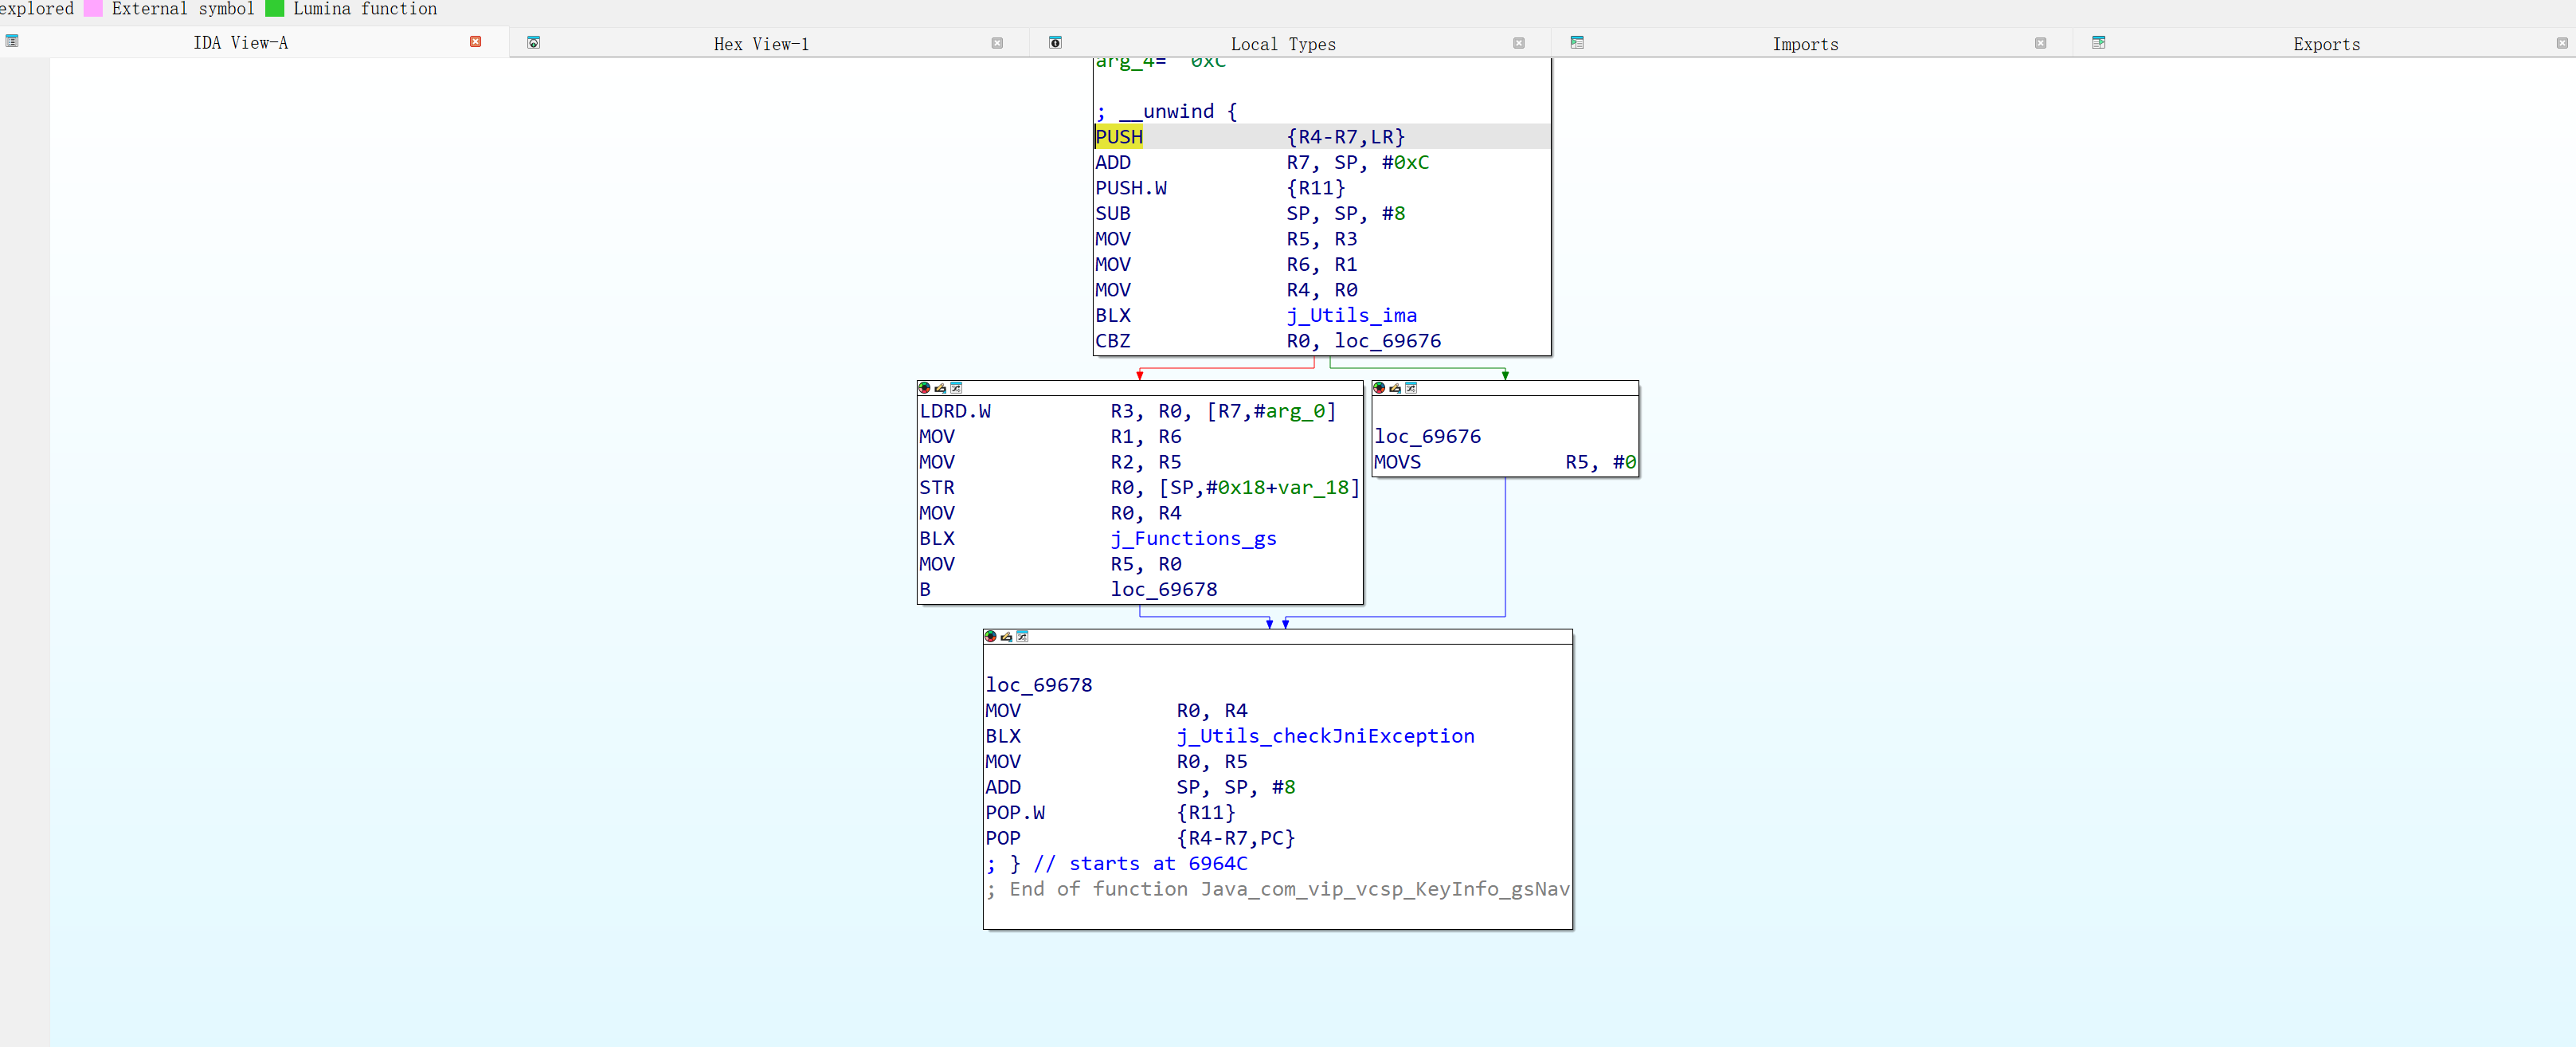Close the Hex View-1 tab
This screenshot has height=1047, width=2576.
coord(997,43)
